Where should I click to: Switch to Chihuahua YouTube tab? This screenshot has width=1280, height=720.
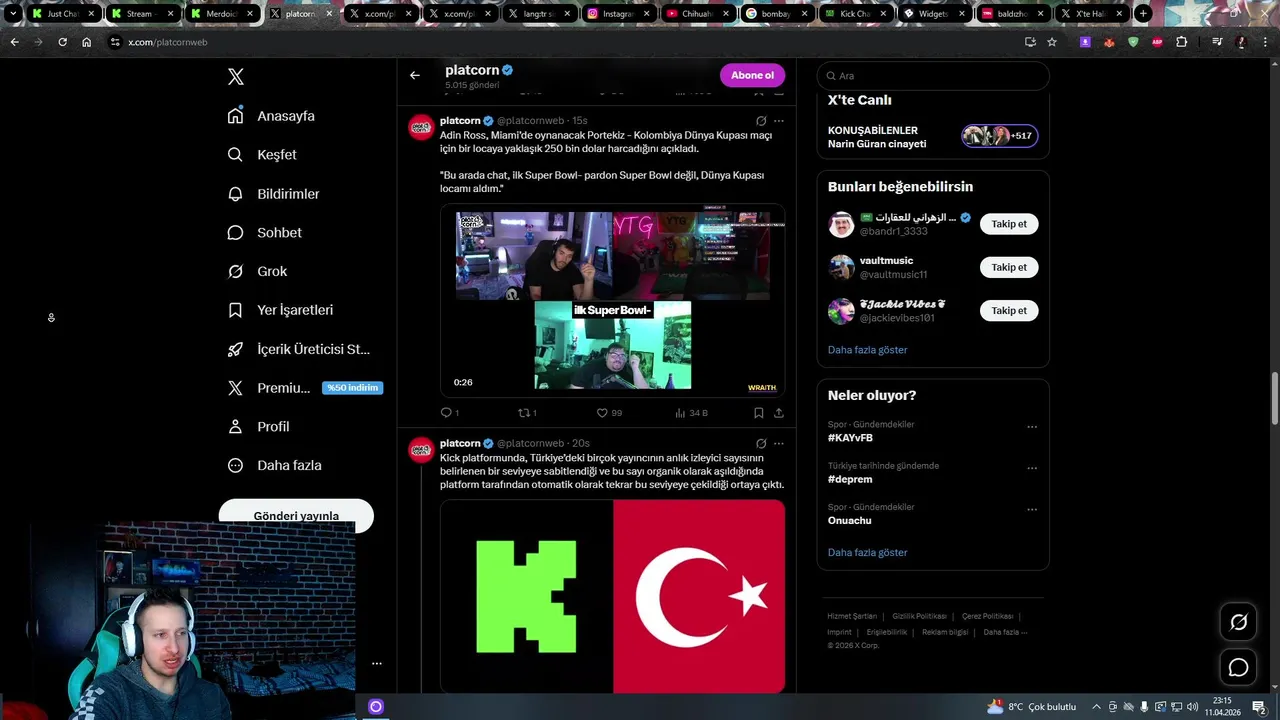click(x=697, y=14)
